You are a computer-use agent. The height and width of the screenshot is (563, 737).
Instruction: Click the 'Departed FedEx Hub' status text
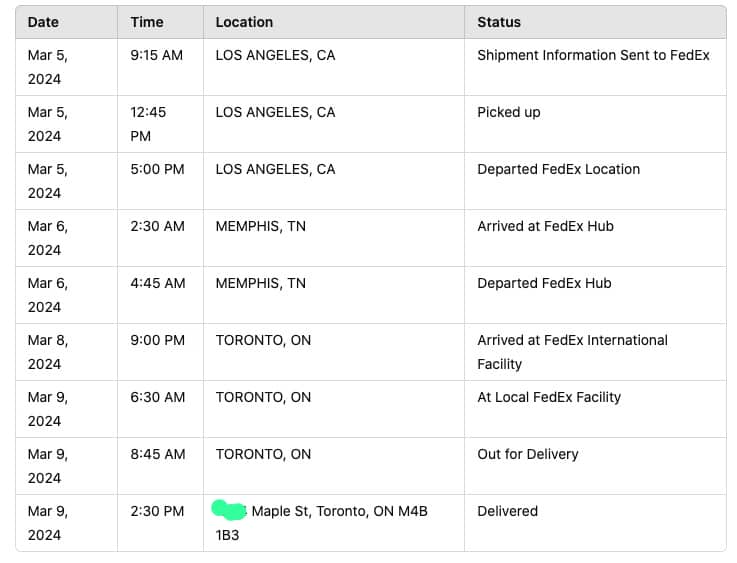pyautogui.click(x=544, y=284)
